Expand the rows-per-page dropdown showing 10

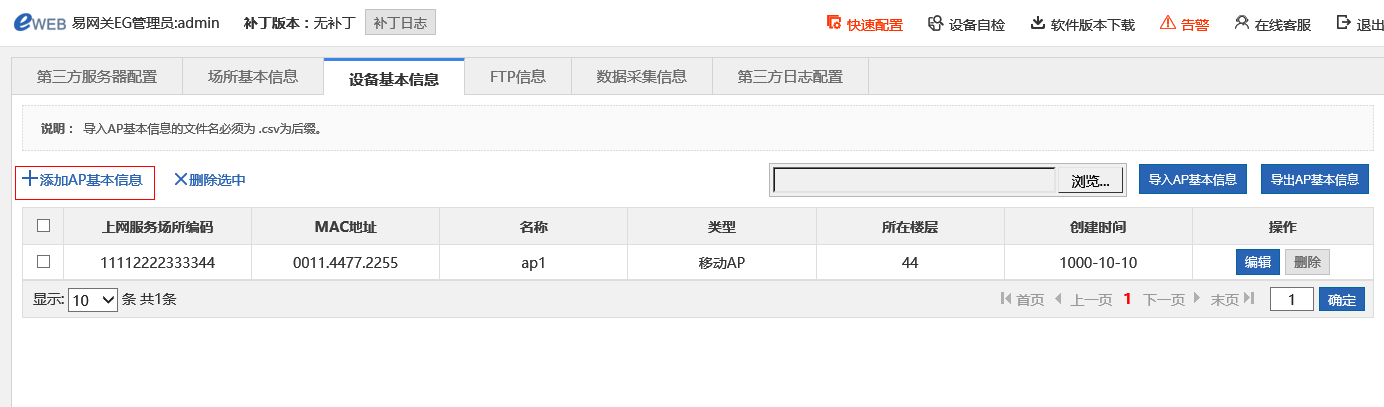(x=93, y=299)
